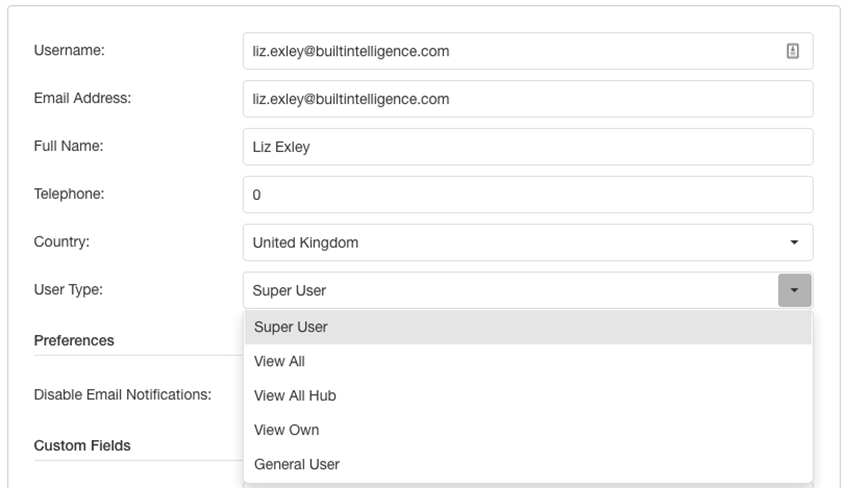Click the 'Full Name:' label
Viewport: 846px width, 488px height.
69,146
